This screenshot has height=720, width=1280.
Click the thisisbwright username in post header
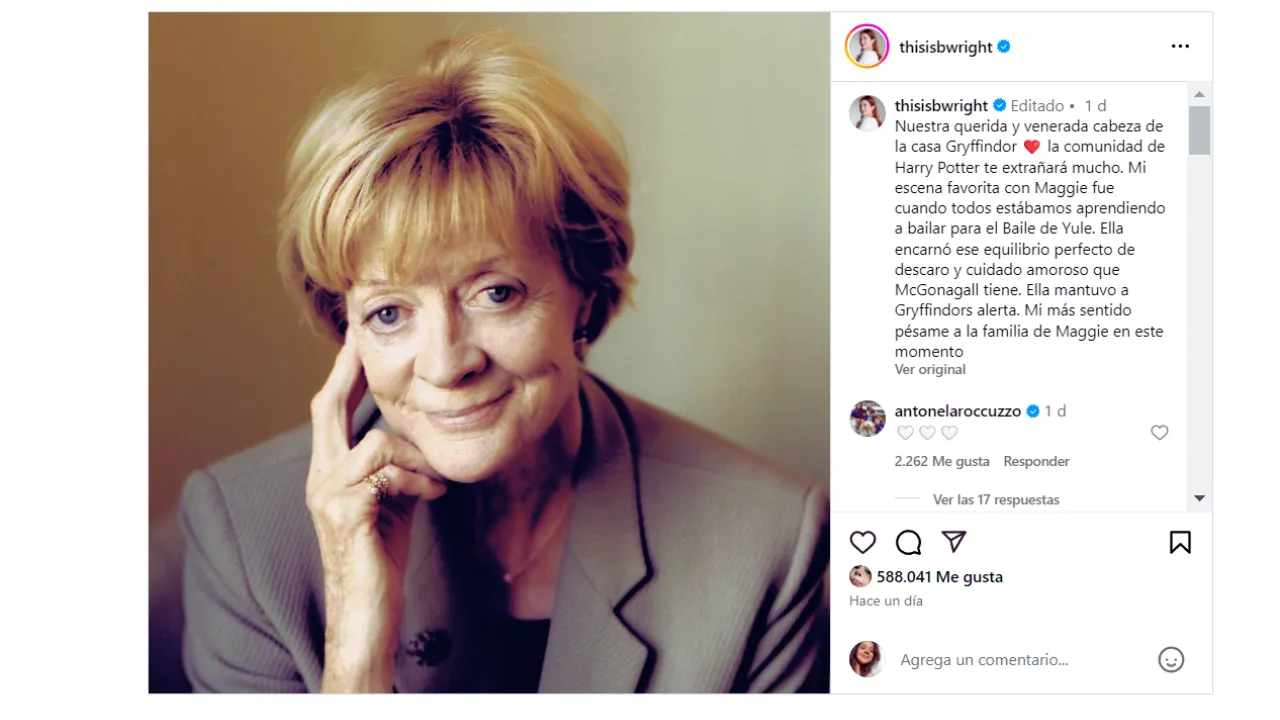coord(945,47)
